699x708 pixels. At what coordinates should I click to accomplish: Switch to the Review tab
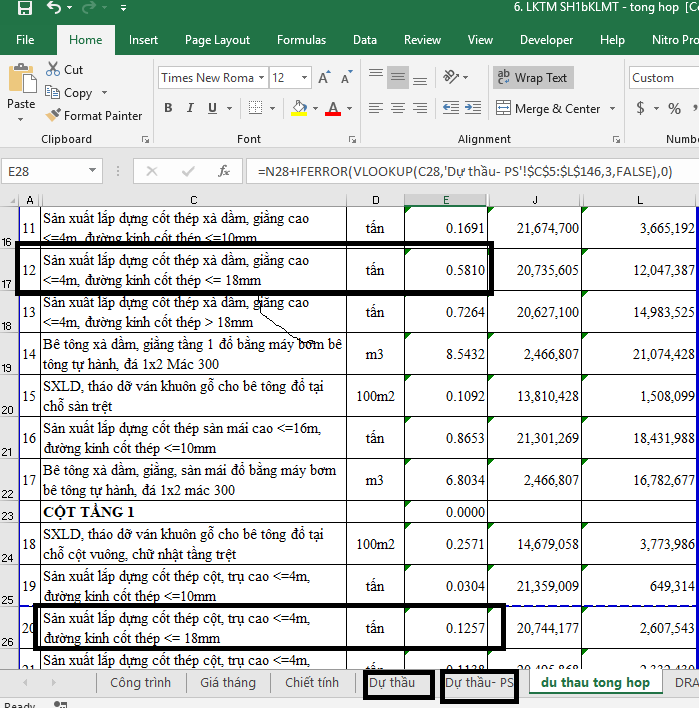pyautogui.click(x=422, y=40)
